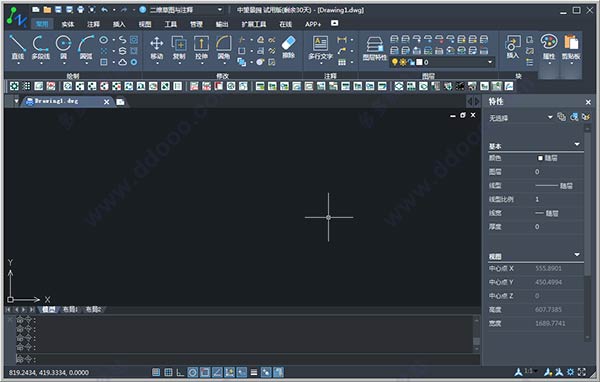Select the Copy (复制) tool
Screen dimensions: 600x382
179,47
